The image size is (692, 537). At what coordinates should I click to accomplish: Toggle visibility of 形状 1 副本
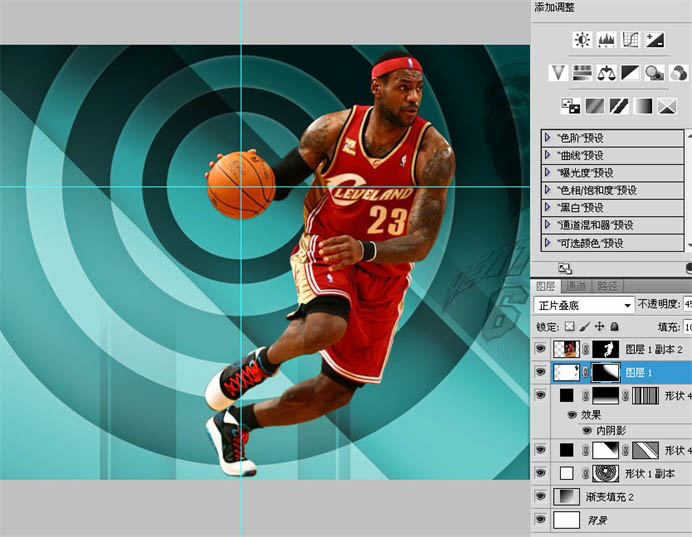coord(540,473)
